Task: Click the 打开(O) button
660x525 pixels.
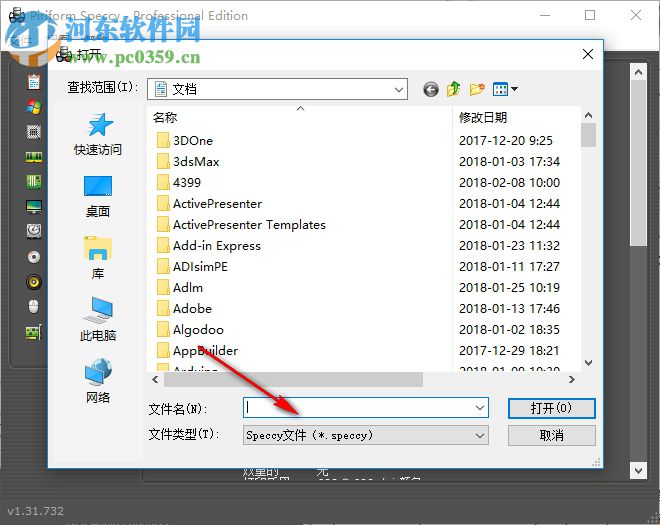Action: pos(551,408)
